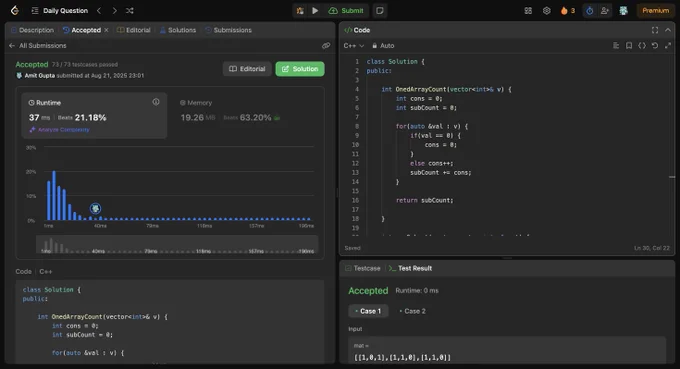Toggle the Auto lock setting
This screenshot has width=680, height=369.
[x=383, y=46]
